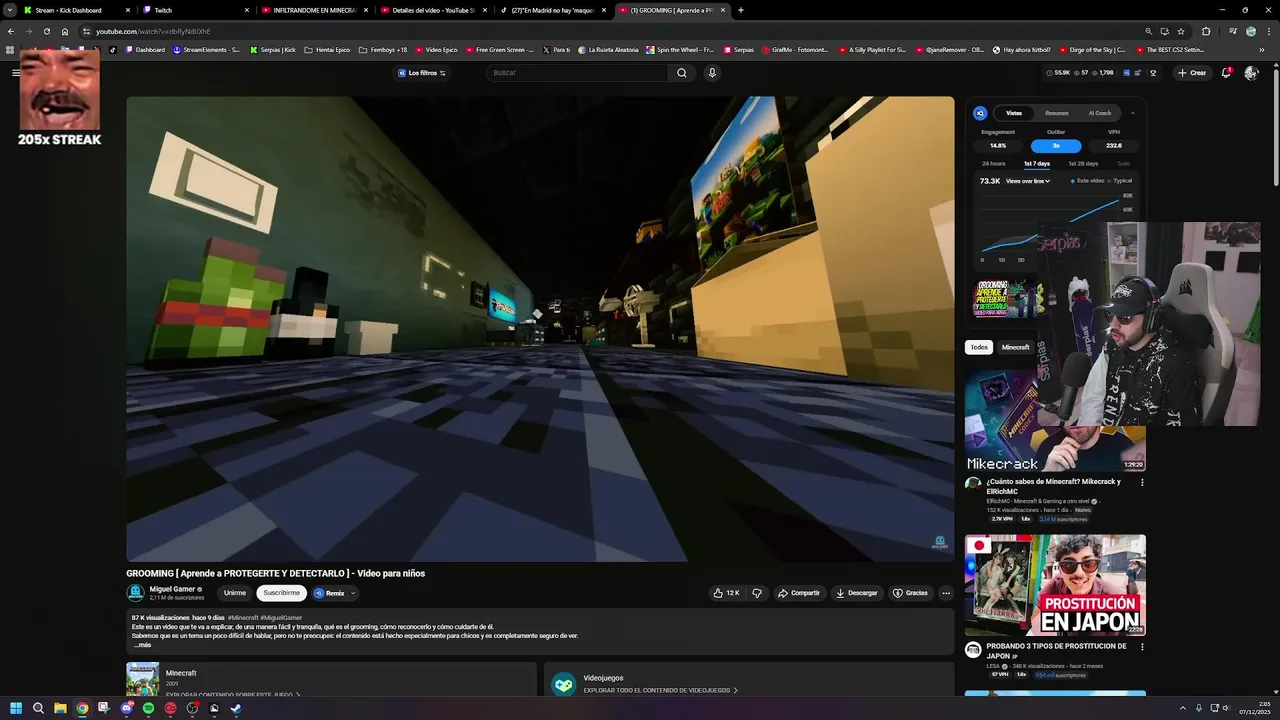Activate voice search microphone
1280x720 pixels.
pos(712,73)
